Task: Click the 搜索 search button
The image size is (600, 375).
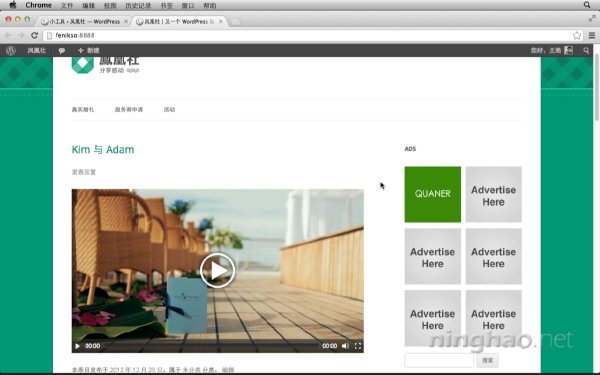Action: (488, 360)
